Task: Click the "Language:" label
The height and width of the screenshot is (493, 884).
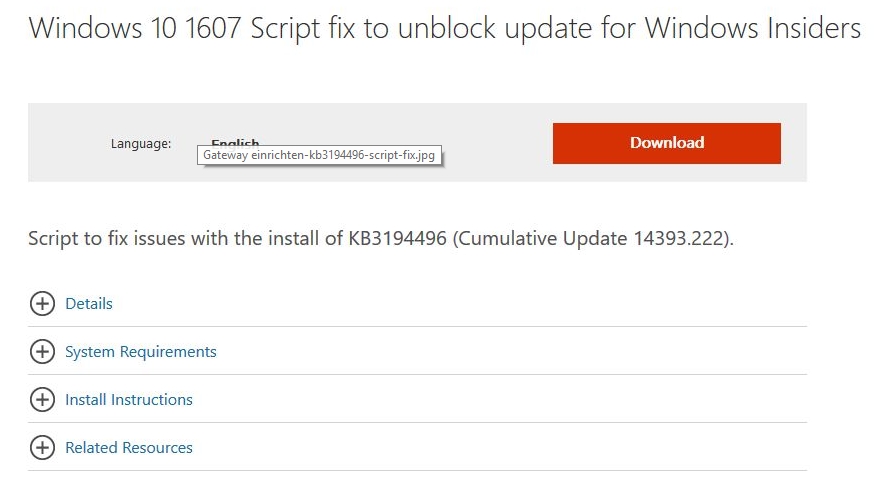Action: (141, 144)
